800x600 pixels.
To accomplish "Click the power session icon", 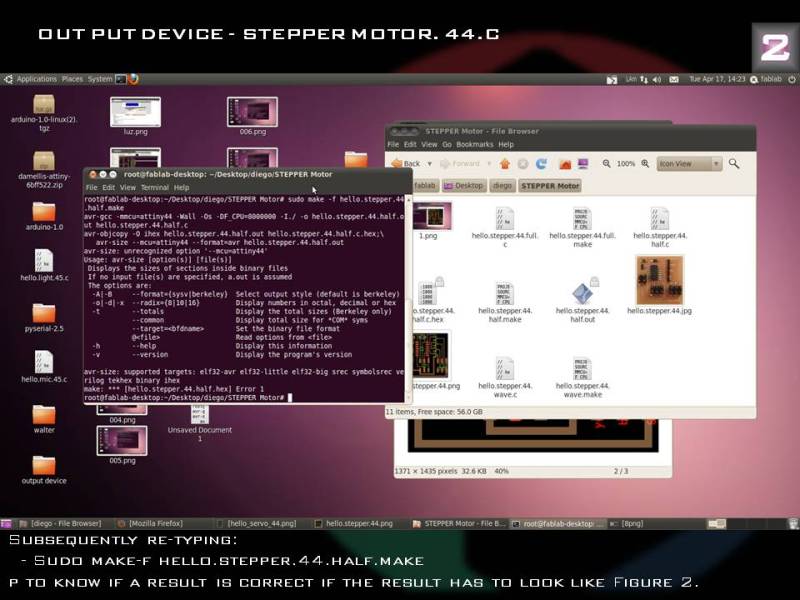I will point(791,80).
